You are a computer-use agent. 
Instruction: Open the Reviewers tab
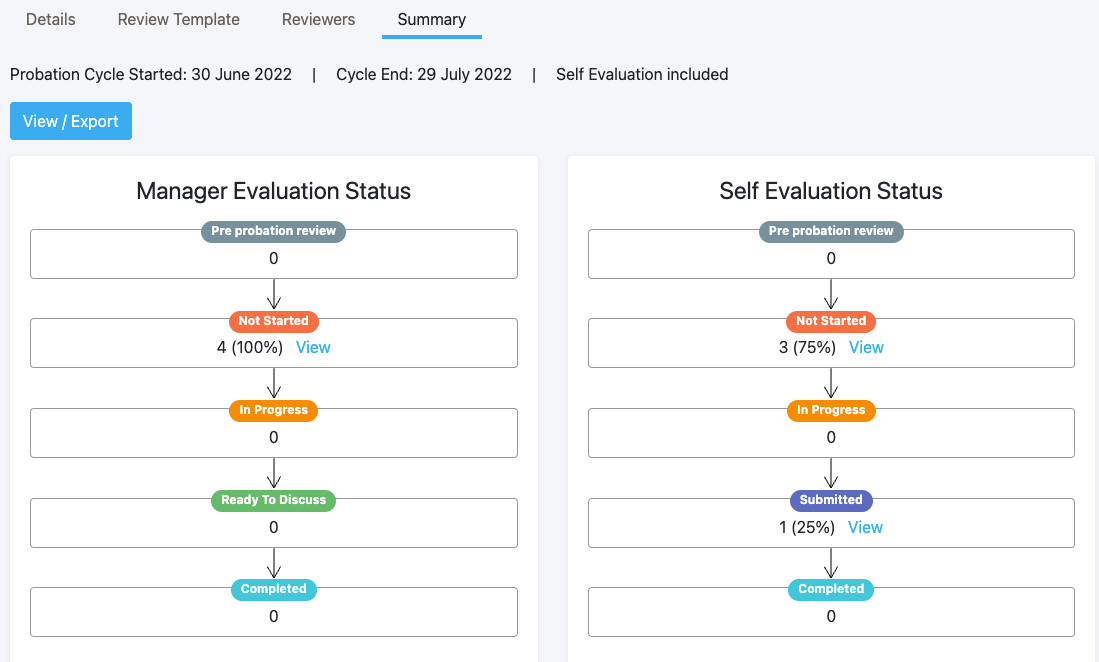[318, 20]
